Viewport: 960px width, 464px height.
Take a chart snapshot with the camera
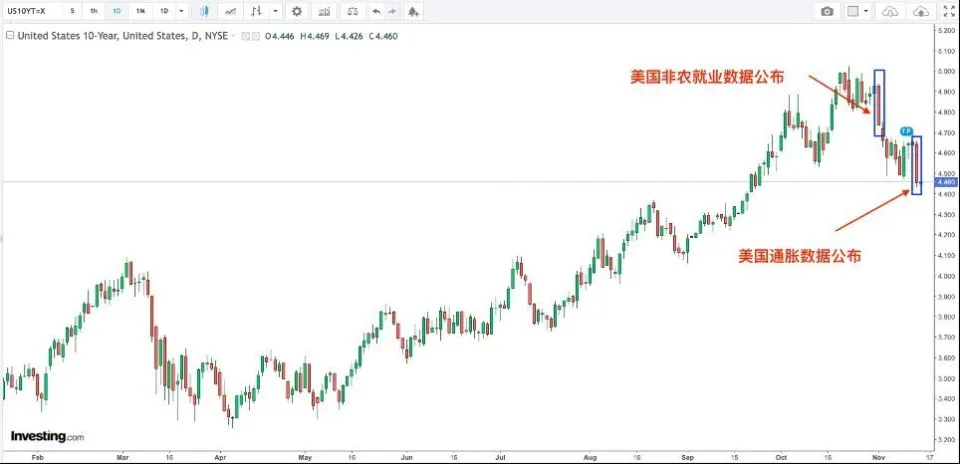[x=827, y=11]
